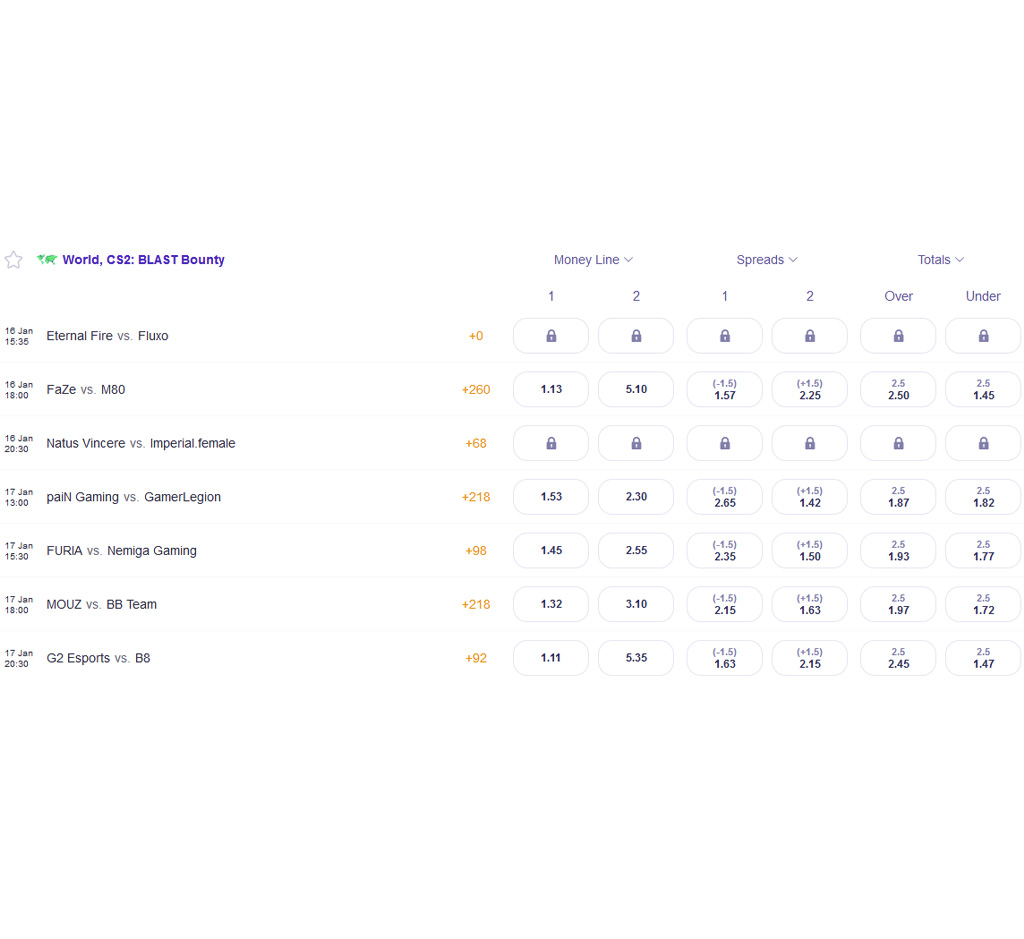Image resolution: width=1024 pixels, height=939 pixels.
Task: Select Over 2.5 at 1.93 for FURIA match
Action: point(898,550)
